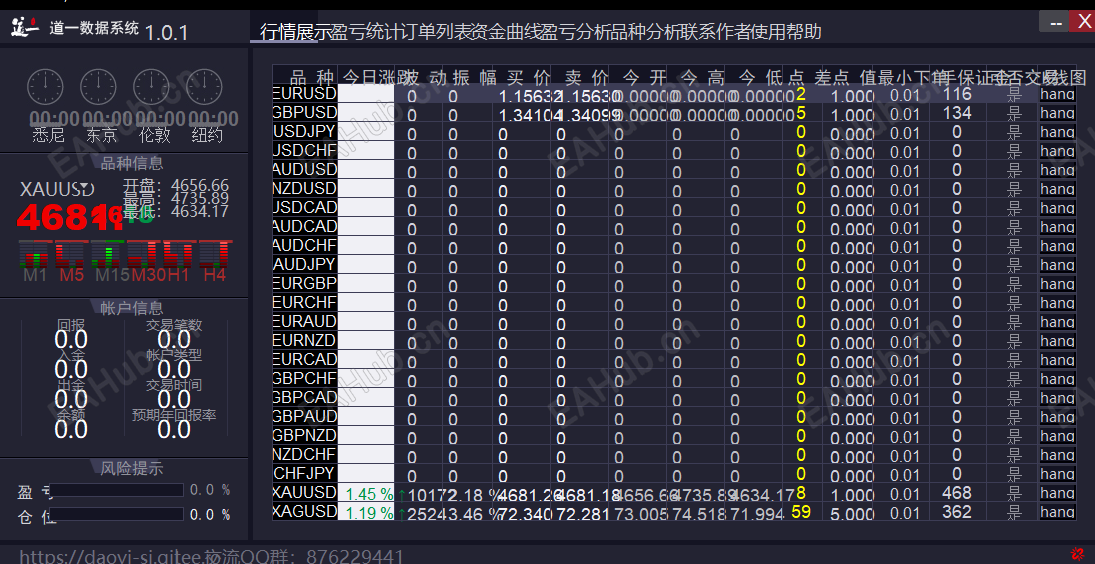Select the M5 timeframe signal meter
Screen dimensions: 1095x564
click(x=71, y=254)
